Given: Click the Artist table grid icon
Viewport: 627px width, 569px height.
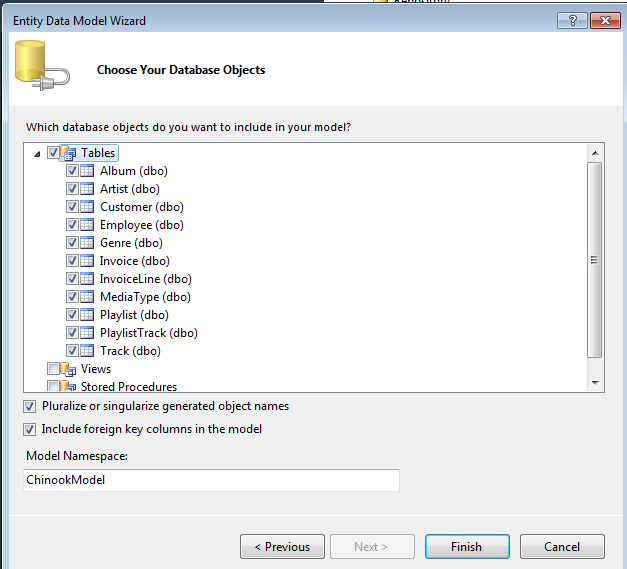Looking at the screenshot, I should 87,189.
